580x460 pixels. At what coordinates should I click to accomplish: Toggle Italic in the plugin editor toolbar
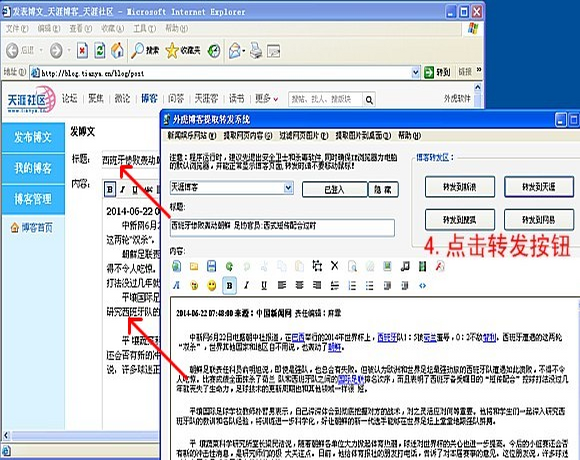(x=246, y=285)
